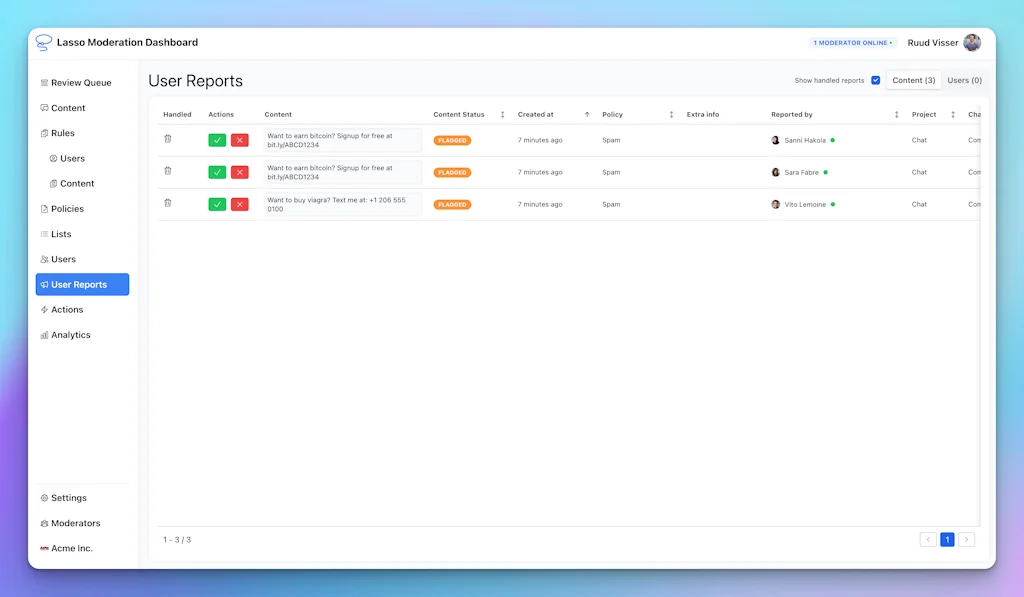Go to next page with the pagination arrow
This screenshot has height=597, width=1024.
tap(967, 539)
